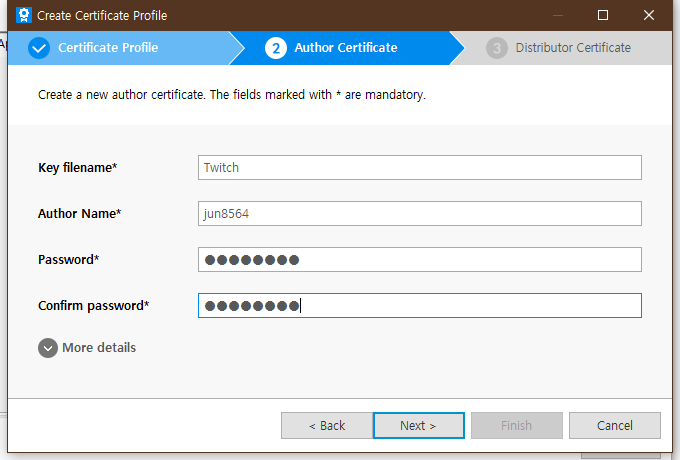Maximize the Create Certificate Profile window
The width and height of the screenshot is (680, 460).
[x=603, y=15]
